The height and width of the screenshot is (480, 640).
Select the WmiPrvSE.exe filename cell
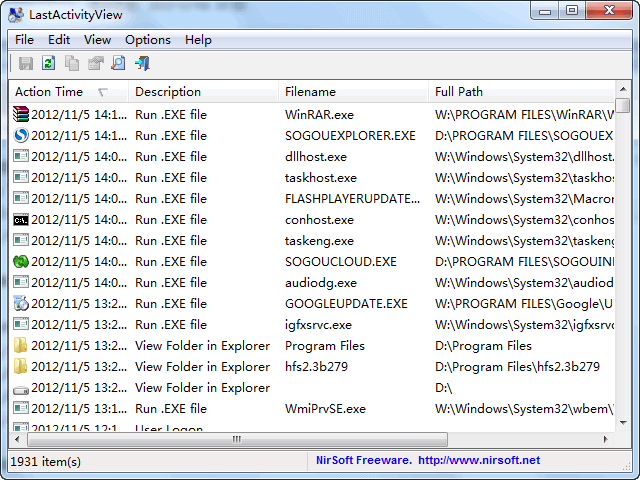pyautogui.click(x=325, y=409)
